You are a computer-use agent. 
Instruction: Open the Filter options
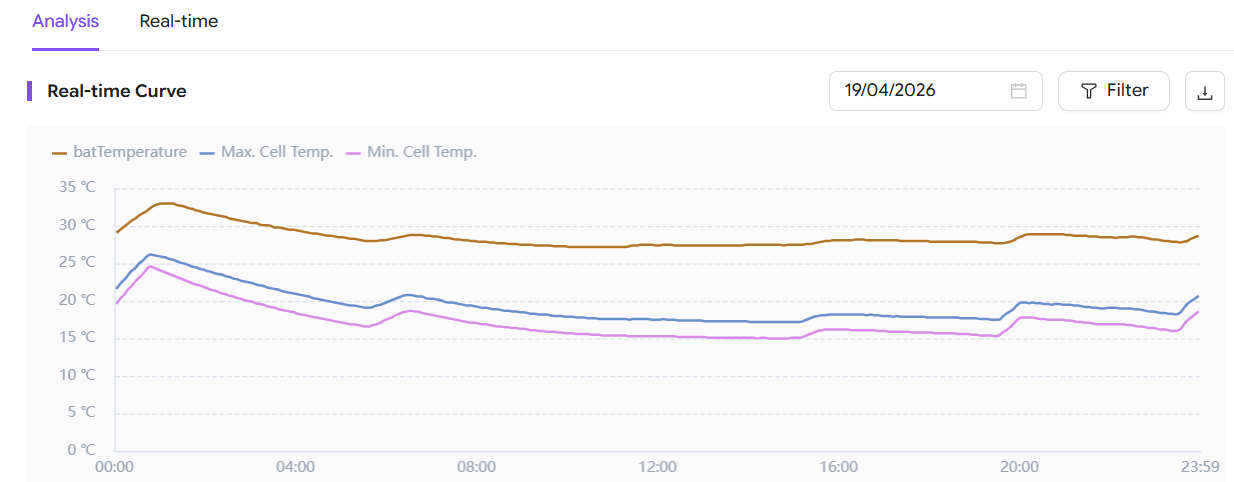point(1113,91)
